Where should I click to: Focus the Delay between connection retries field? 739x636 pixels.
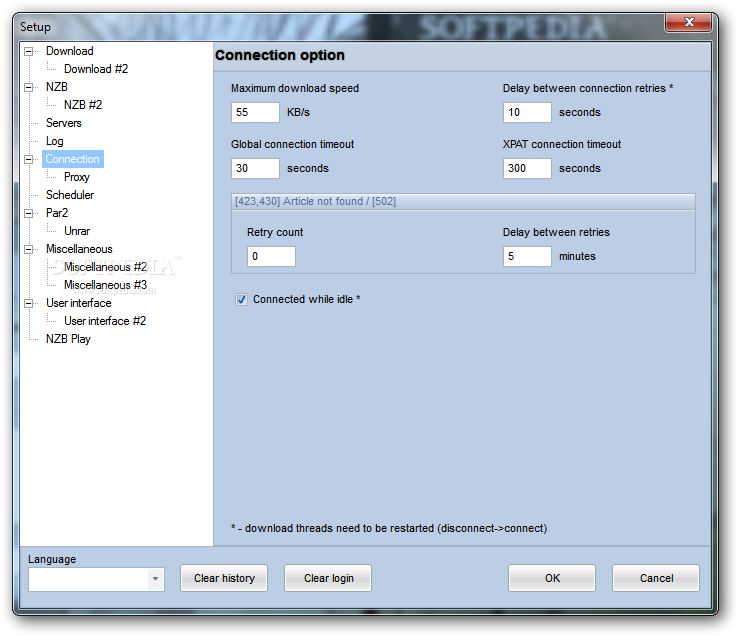coord(527,112)
